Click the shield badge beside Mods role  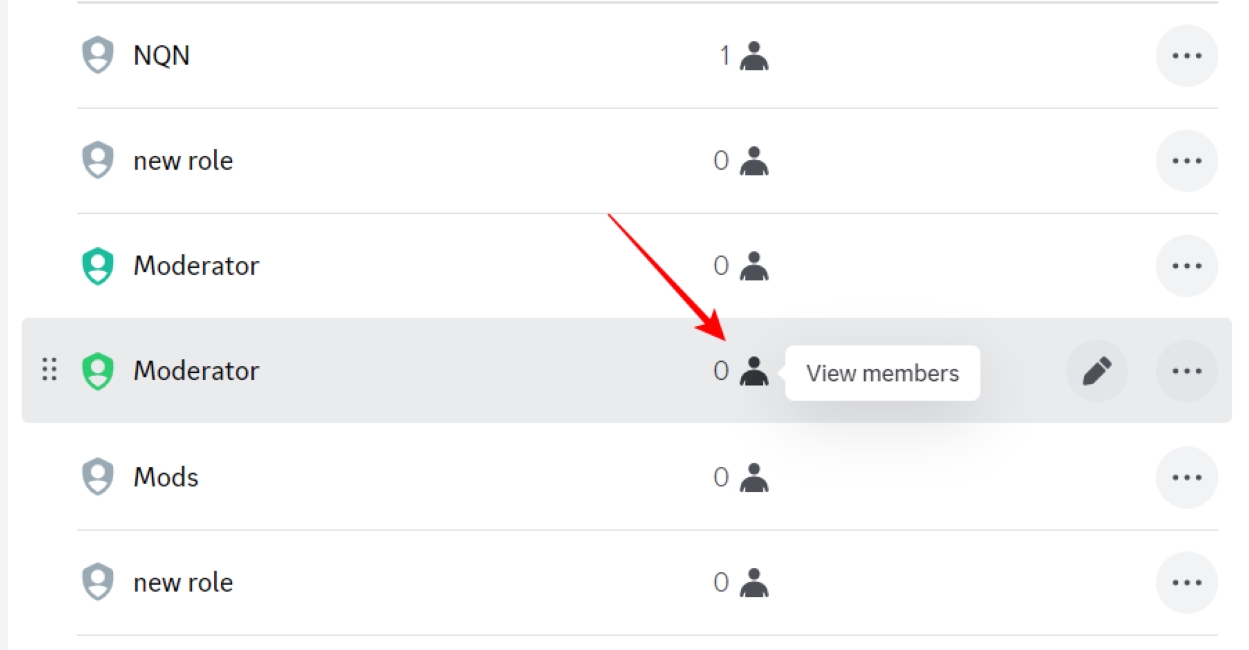[98, 477]
